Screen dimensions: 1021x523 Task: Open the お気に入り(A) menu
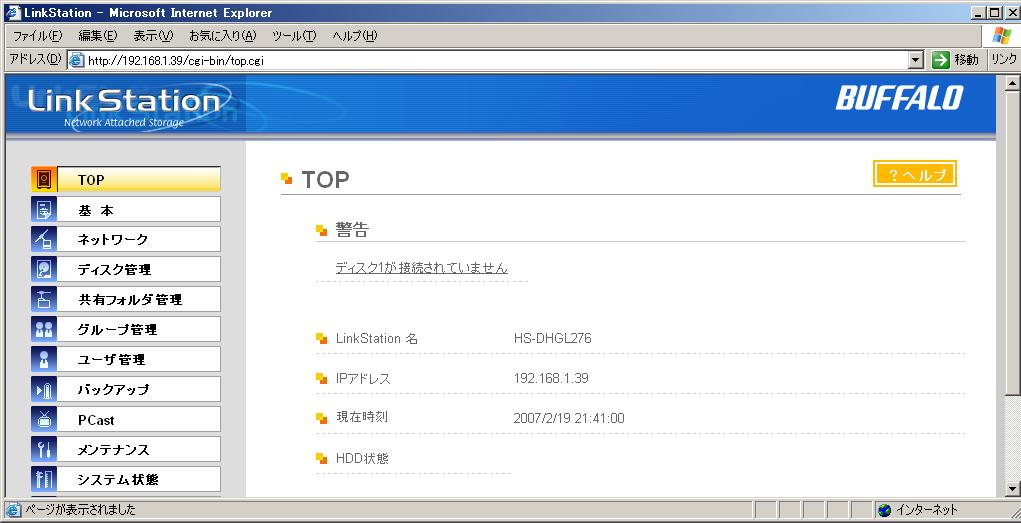[x=223, y=36]
